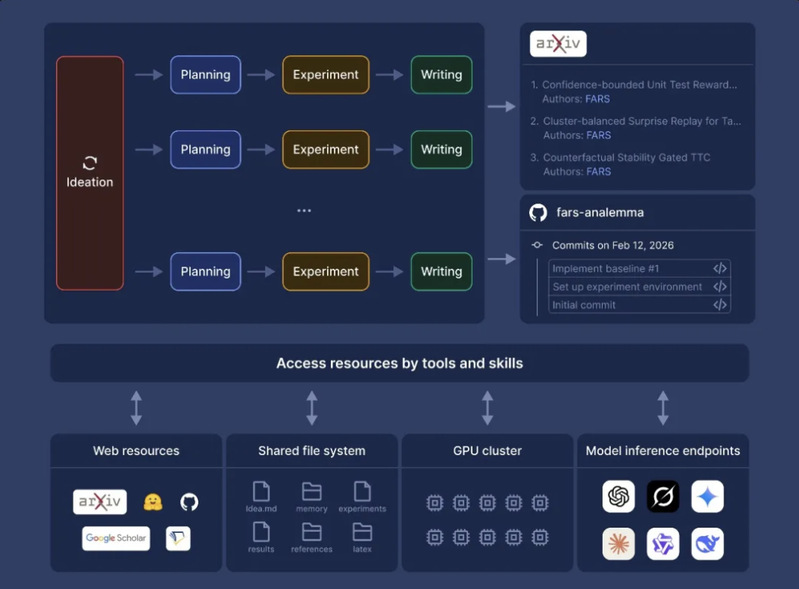This screenshot has width=799, height=589.
Task: Select the Initial commit entry
Action: click(584, 305)
